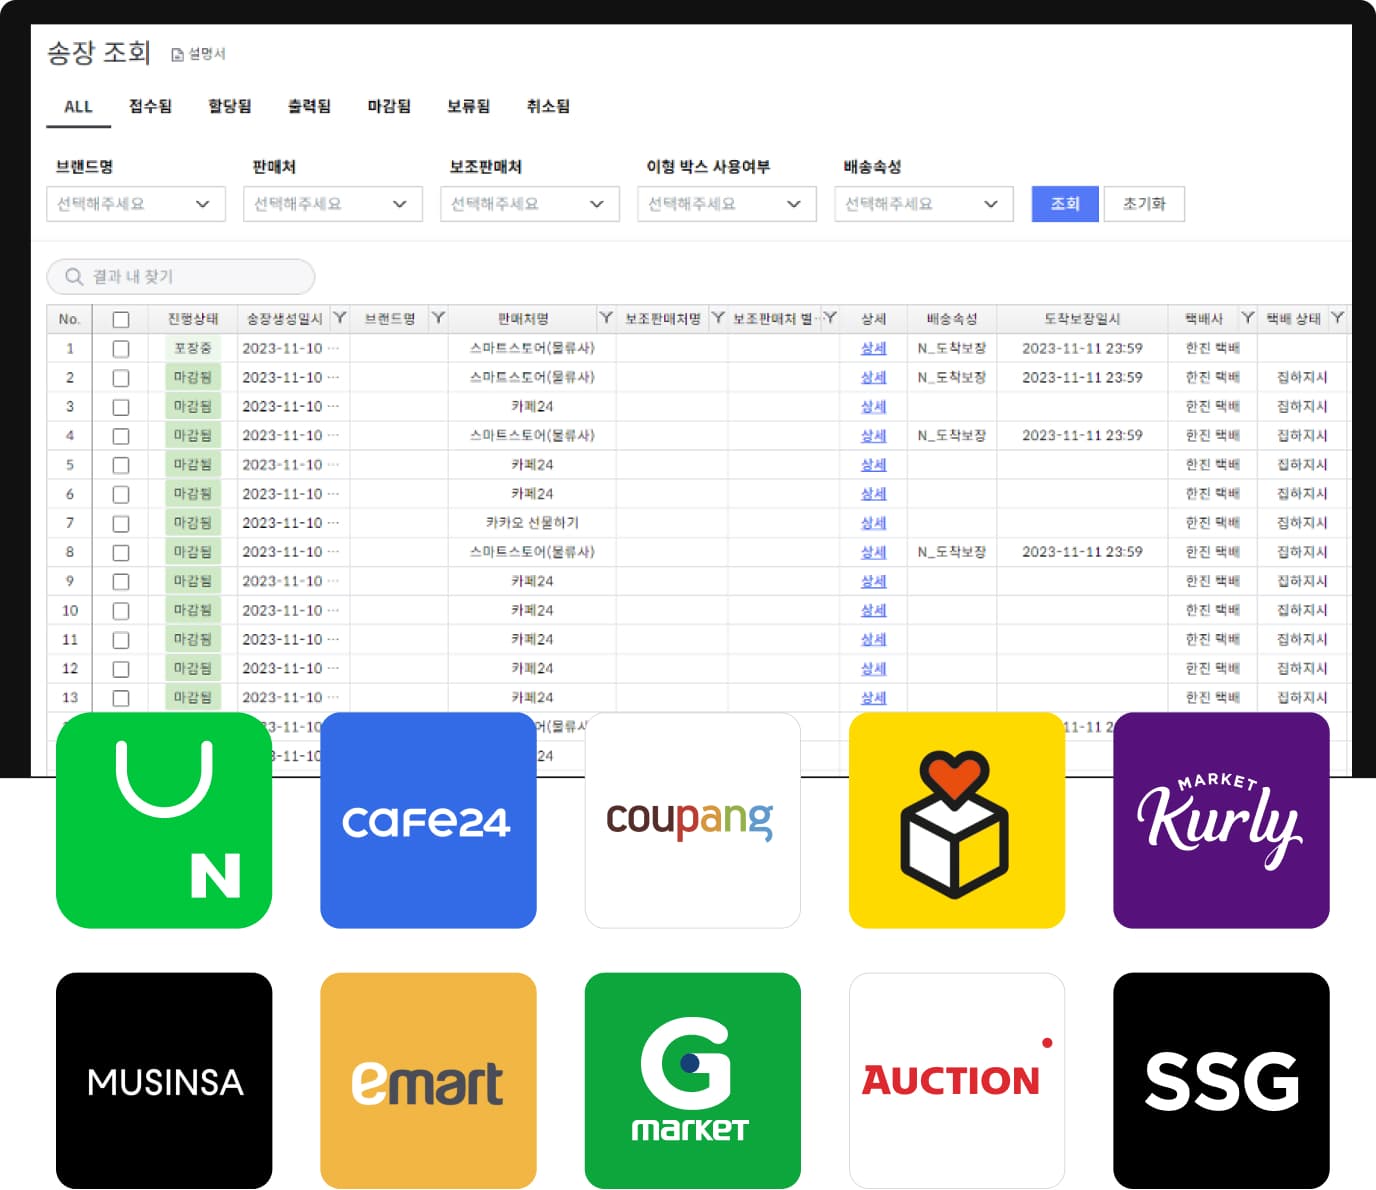
Task: Click the 배송속성 column header
Action: tap(951, 319)
